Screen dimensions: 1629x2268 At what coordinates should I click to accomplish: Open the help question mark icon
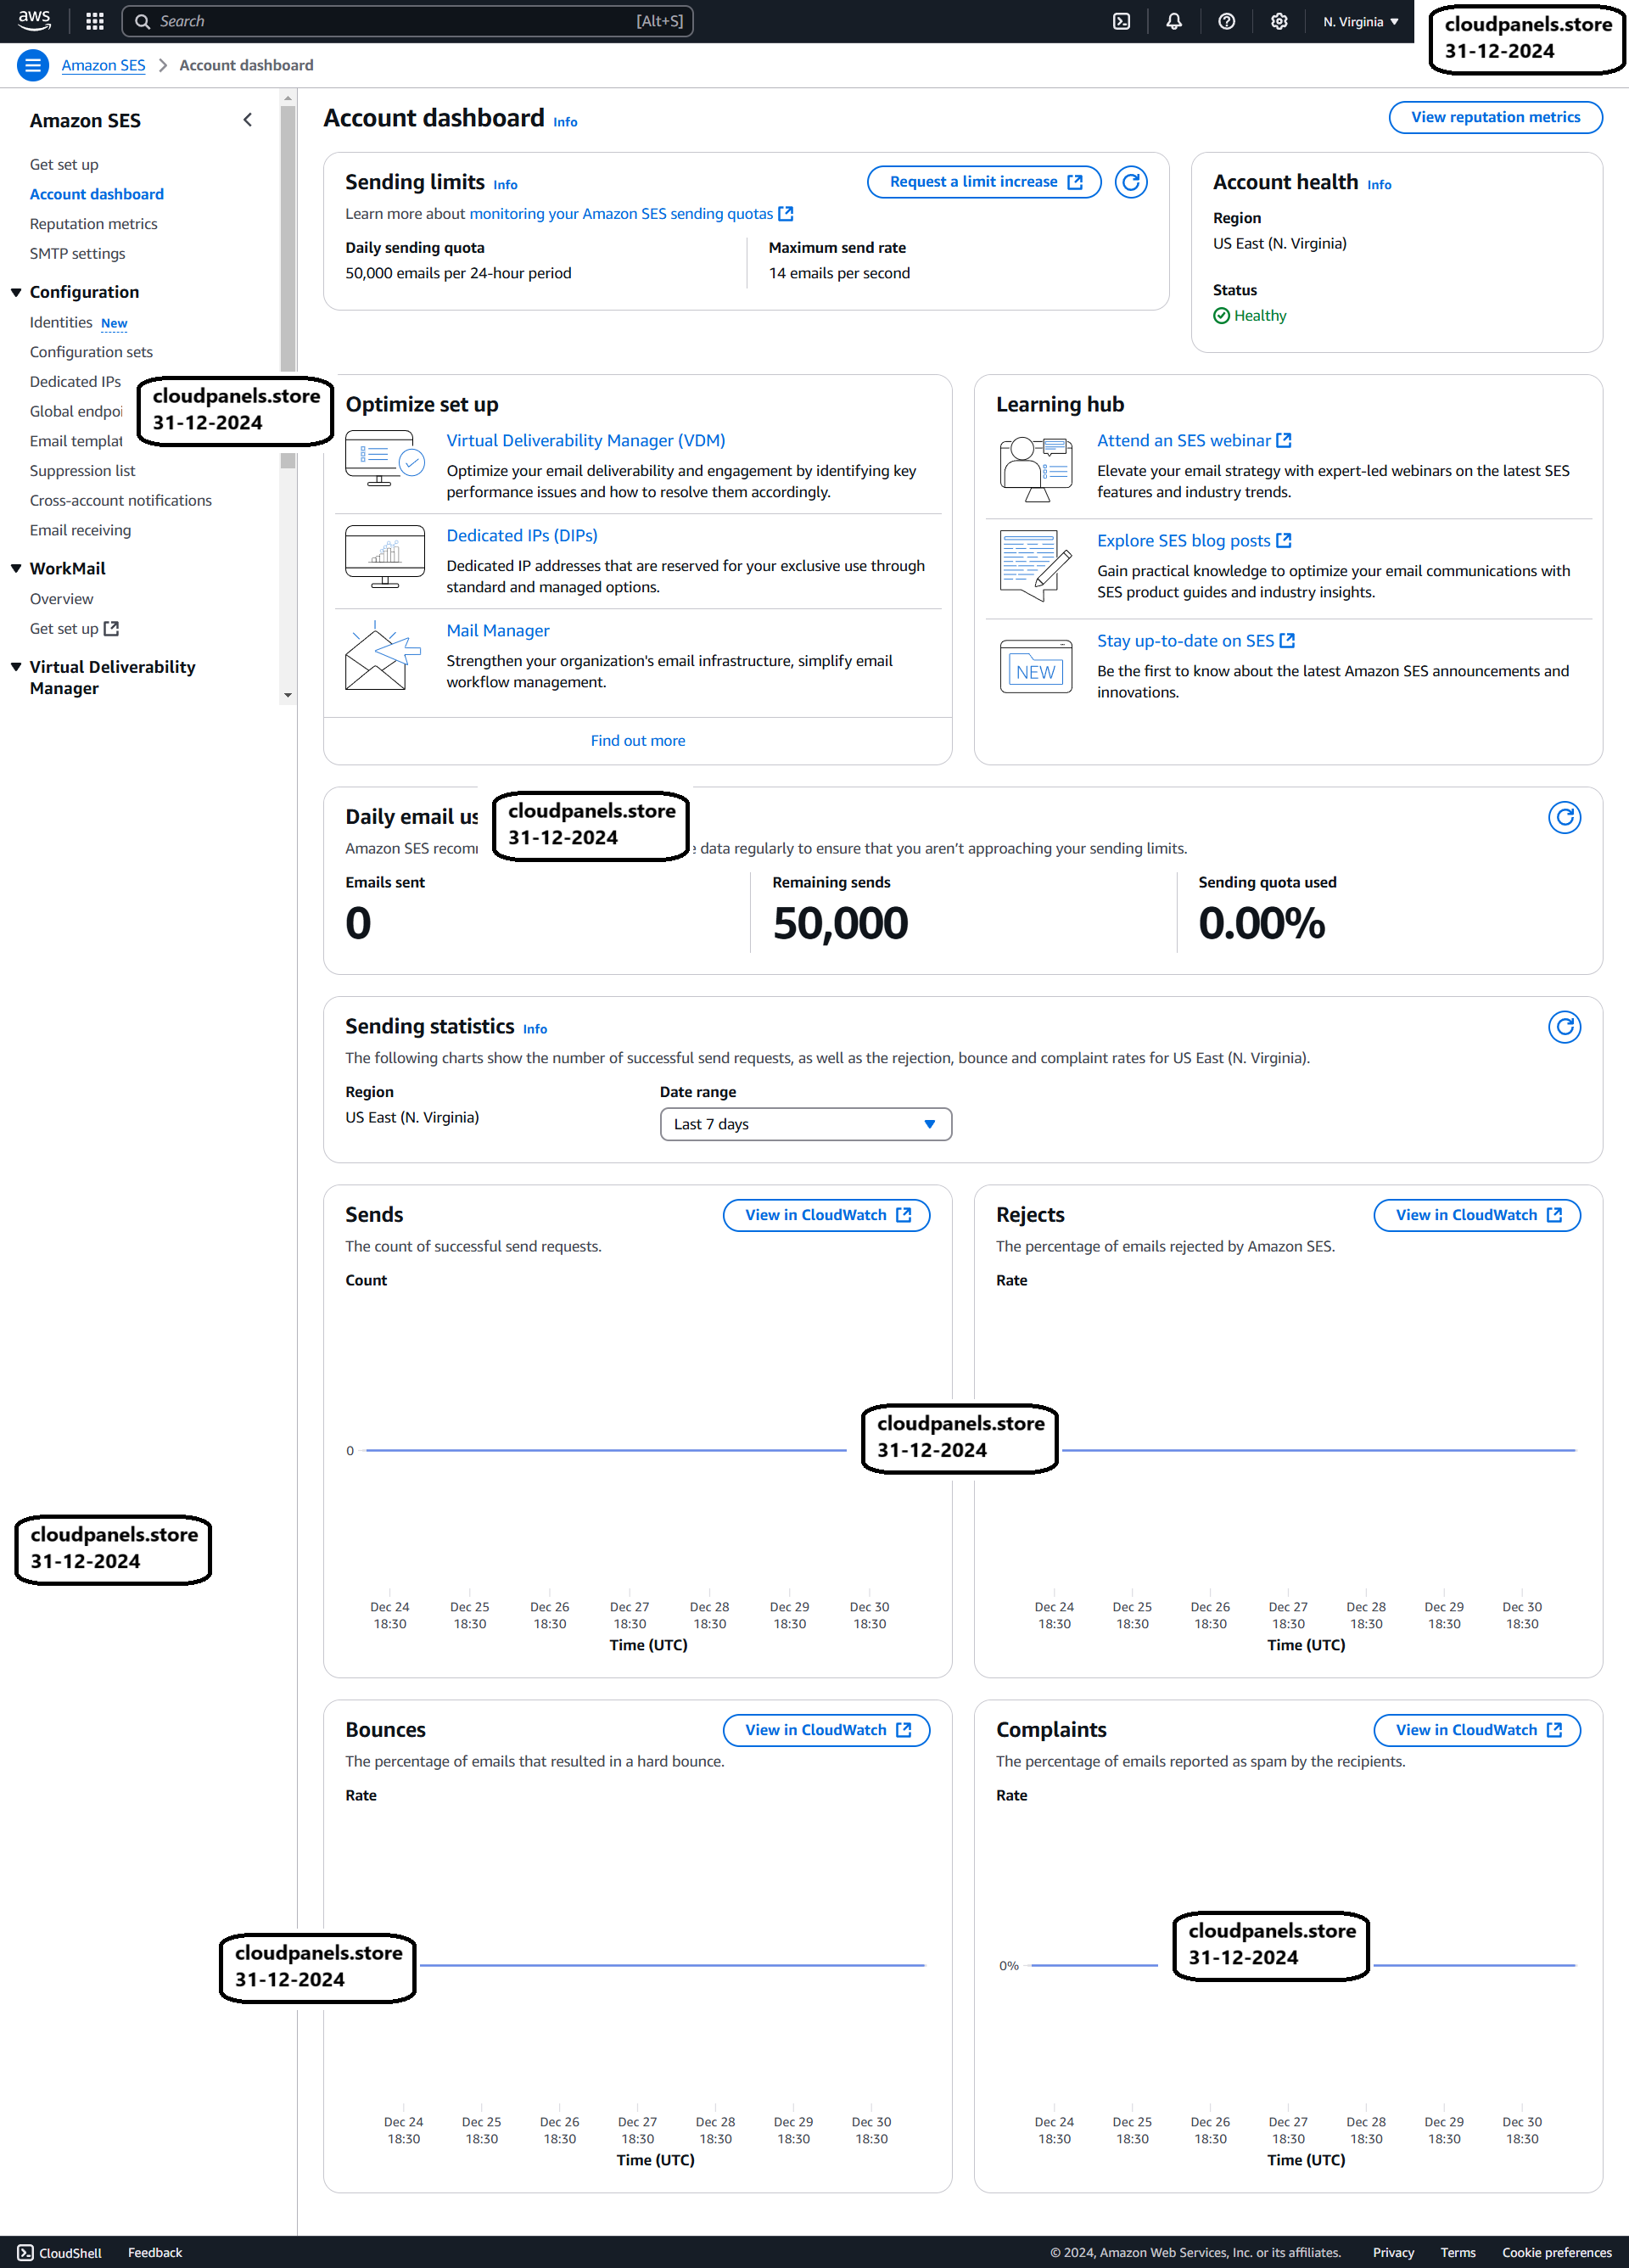click(x=1227, y=21)
